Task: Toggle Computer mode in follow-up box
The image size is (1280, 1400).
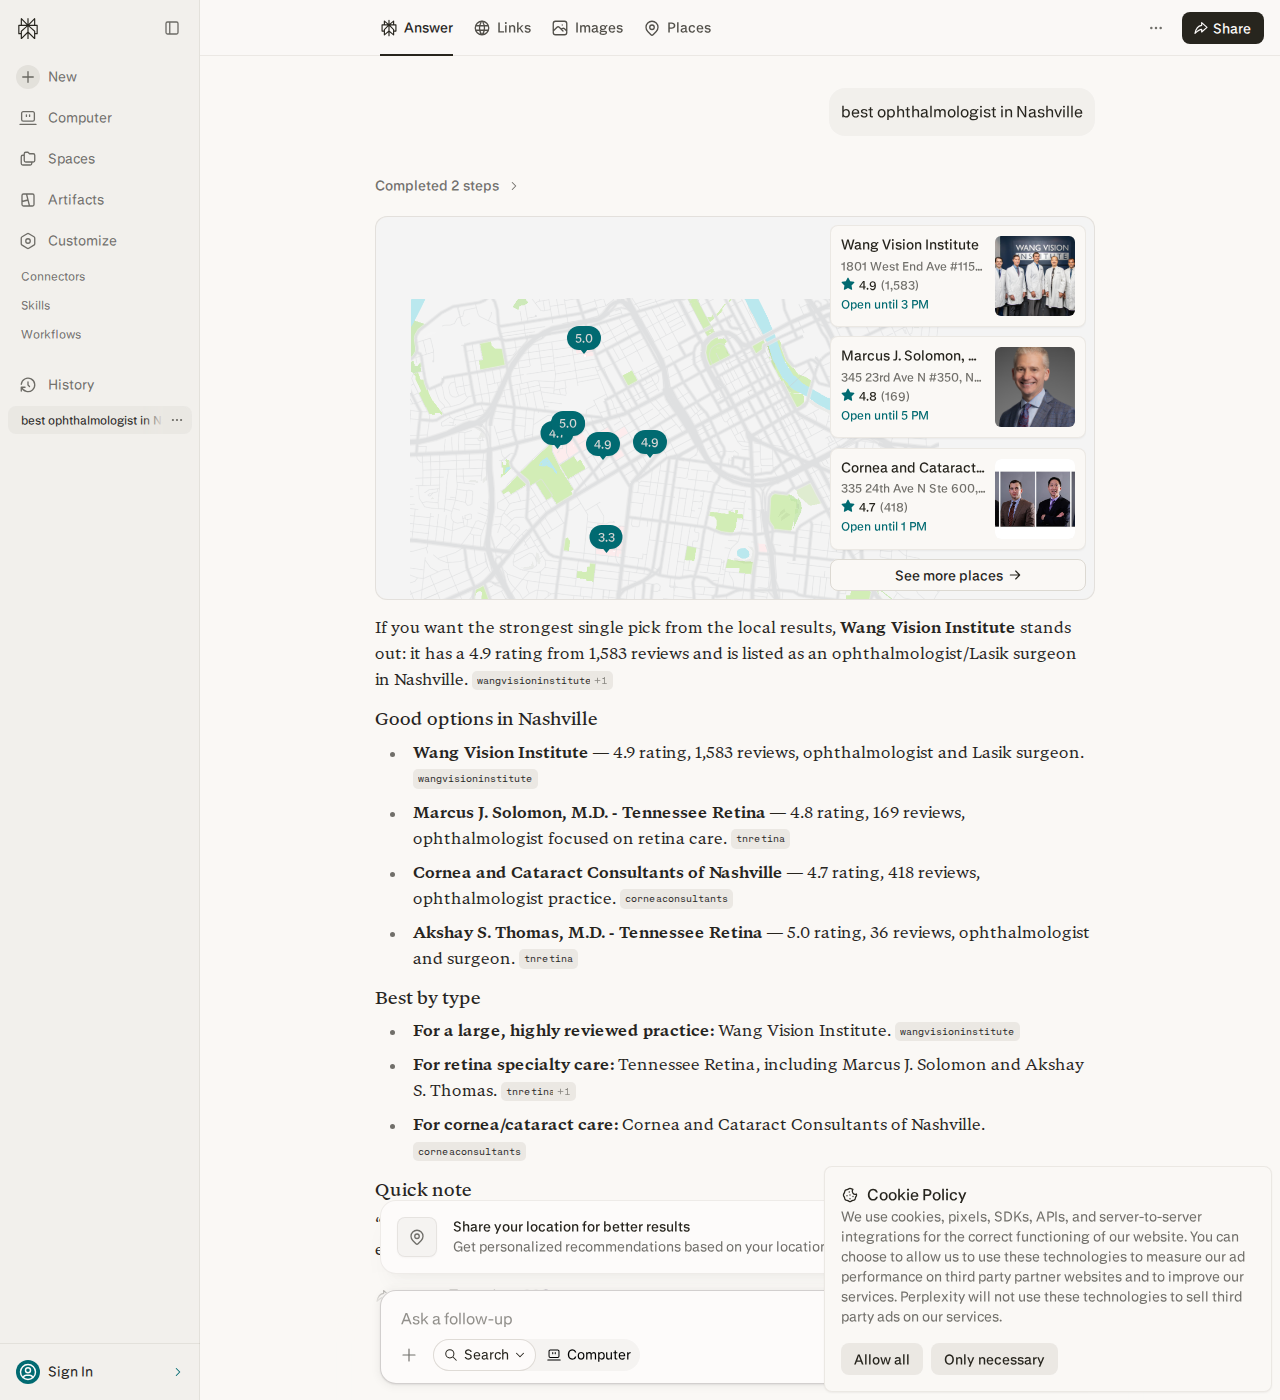Action: tap(589, 1355)
